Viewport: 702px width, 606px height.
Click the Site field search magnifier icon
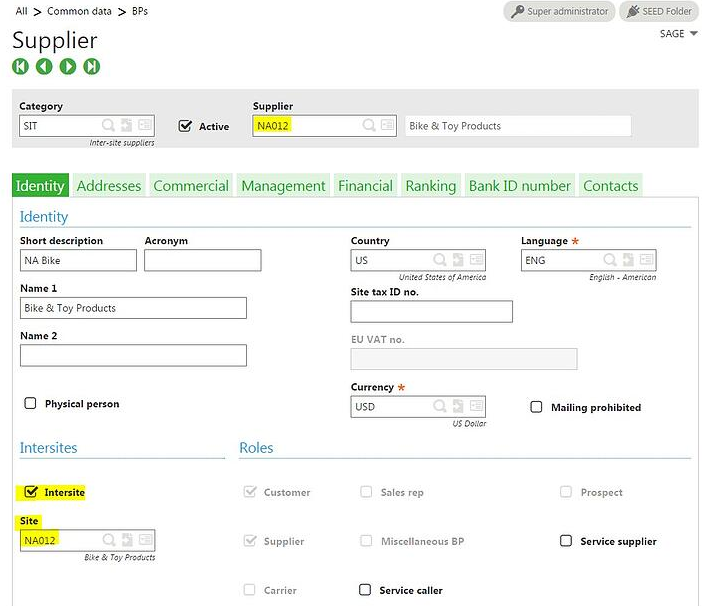click(108, 540)
